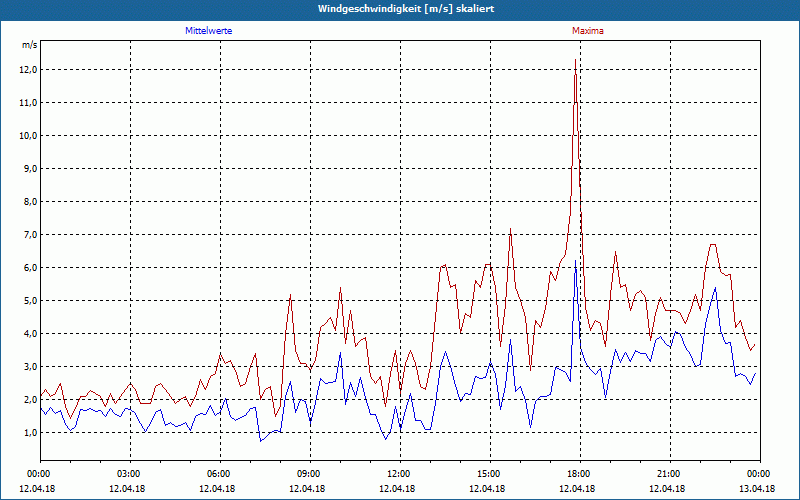Click the y-axis value '4,0'
800x500 pixels.
[x=31, y=334]
